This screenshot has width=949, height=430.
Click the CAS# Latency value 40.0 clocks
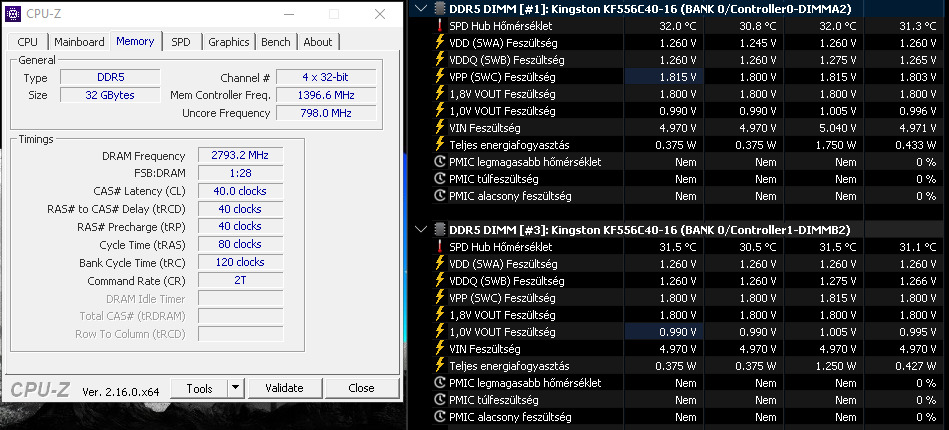pyautogui.click(x=240, y=191)
